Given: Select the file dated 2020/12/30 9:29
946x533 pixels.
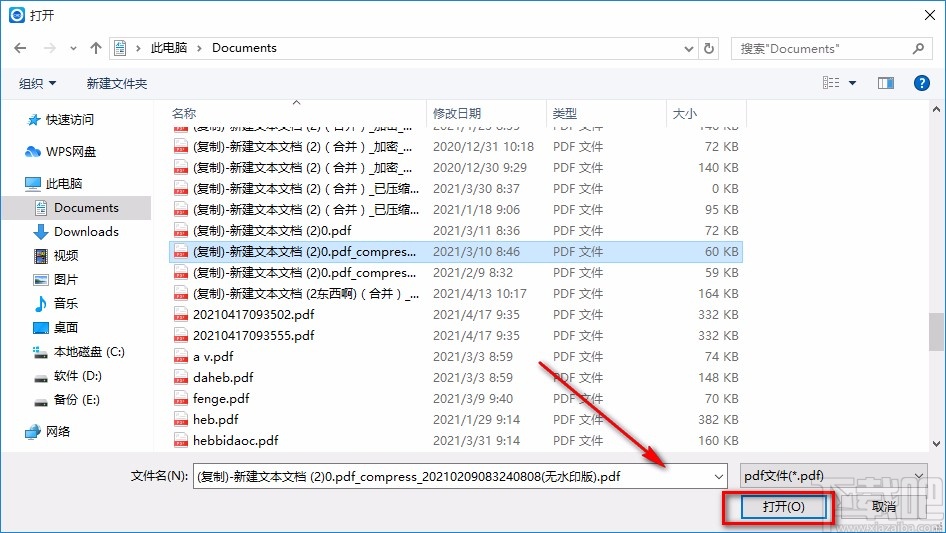Looking at the screenshot, I should pyautogui.click(x=456, y=168).
